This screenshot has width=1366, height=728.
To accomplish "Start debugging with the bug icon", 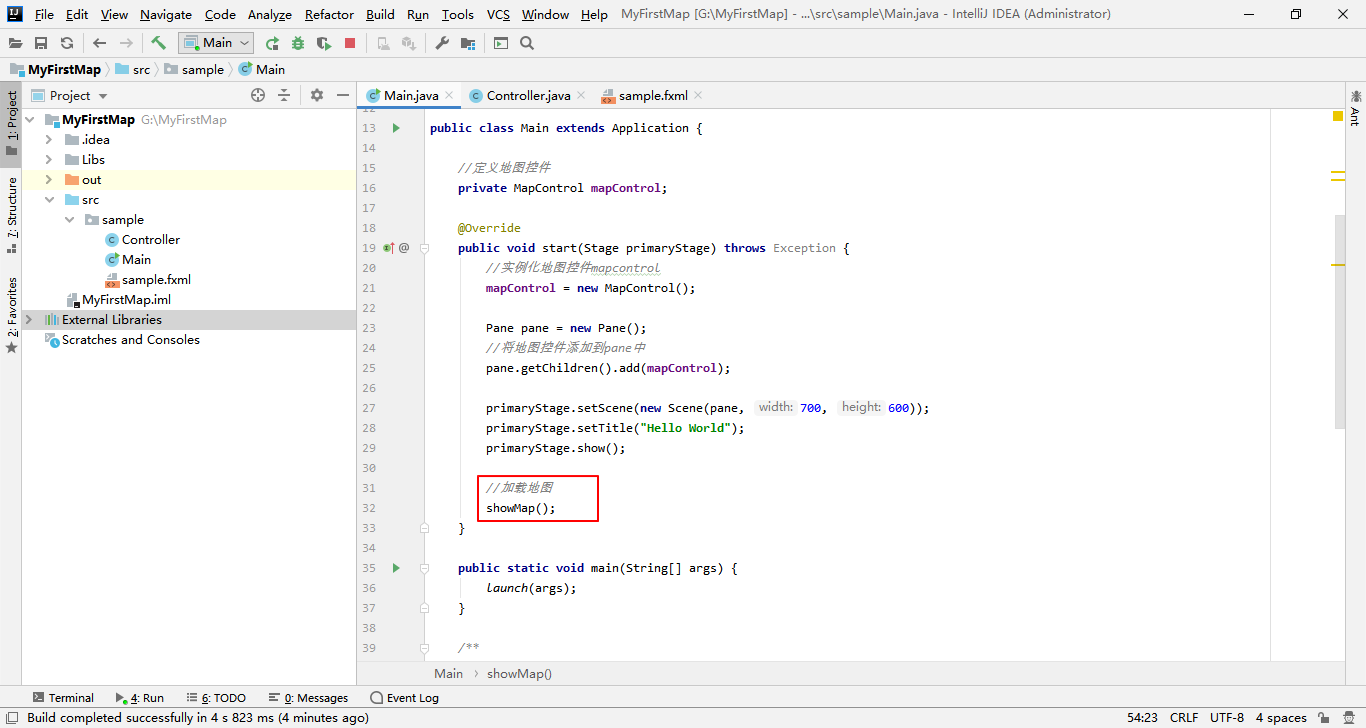I will [298, 43].
